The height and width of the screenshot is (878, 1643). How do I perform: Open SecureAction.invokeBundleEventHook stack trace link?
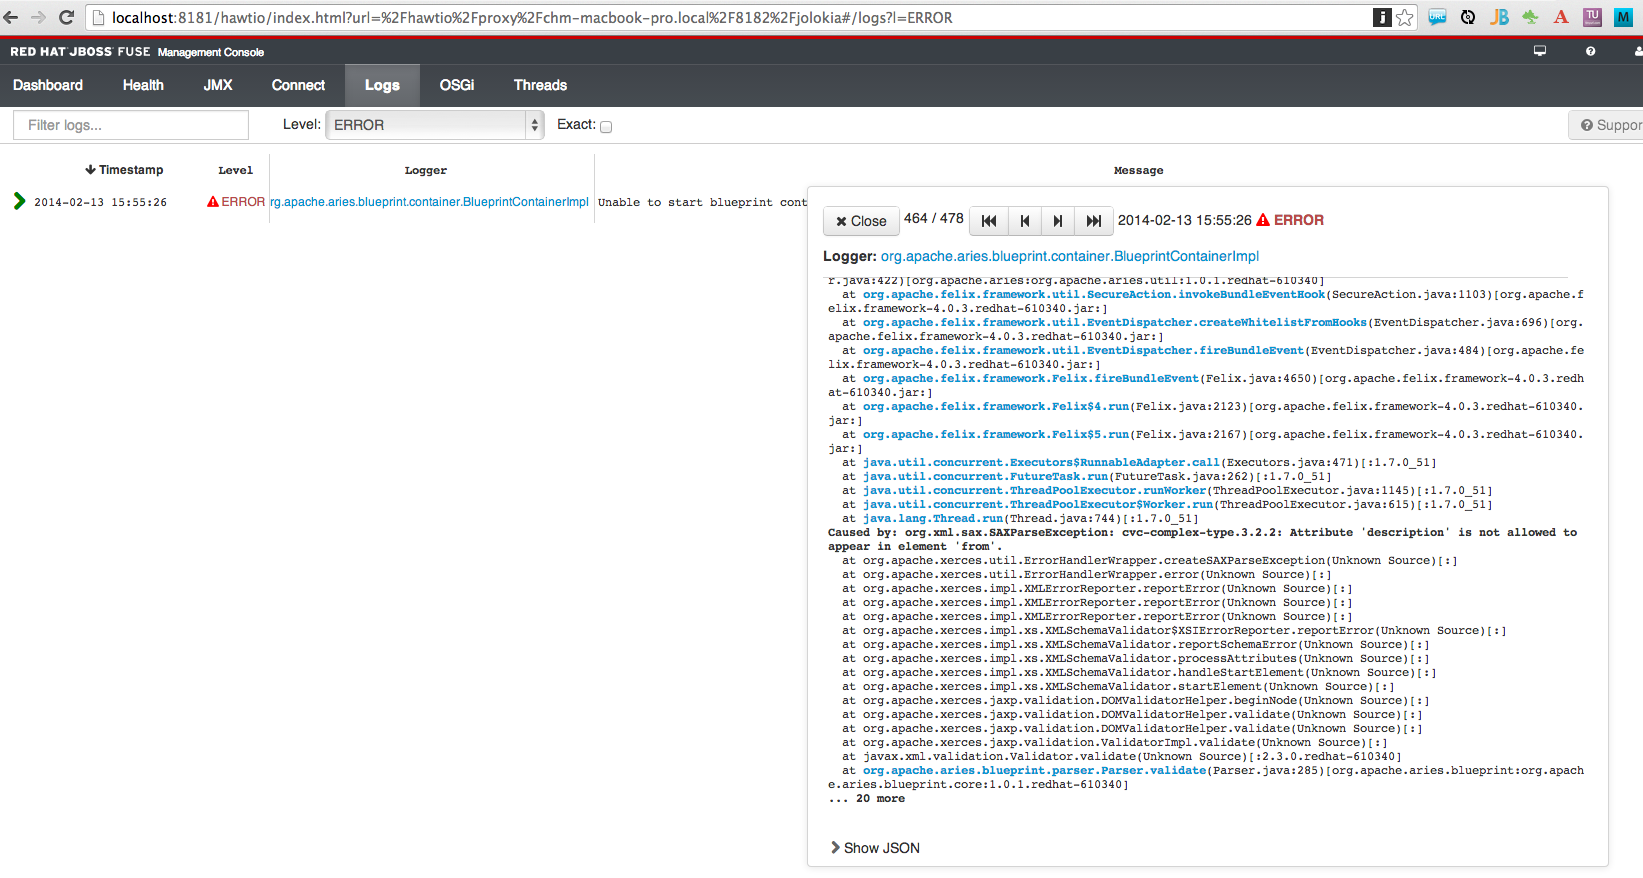click(x=1094, y=295)
